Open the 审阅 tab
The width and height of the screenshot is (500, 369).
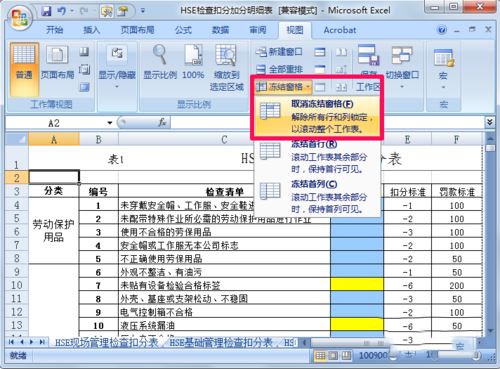258,30
